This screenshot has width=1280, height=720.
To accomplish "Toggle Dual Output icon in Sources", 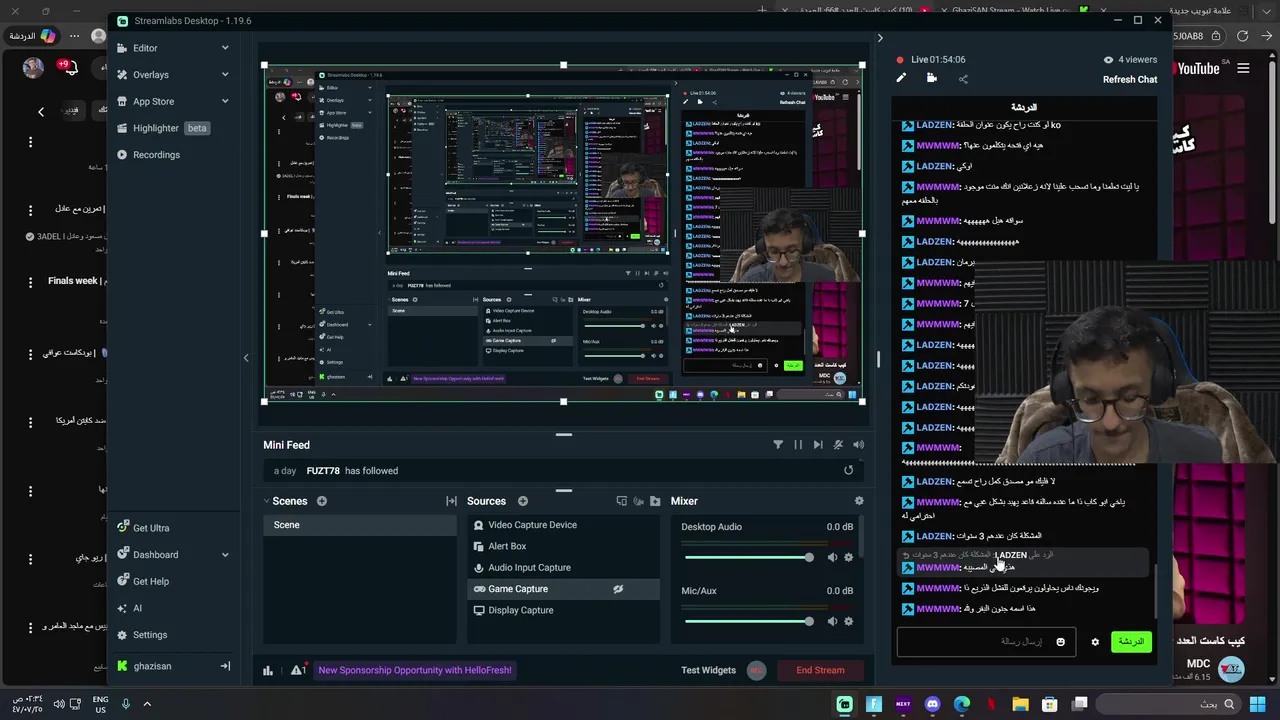I will (621, 501).
